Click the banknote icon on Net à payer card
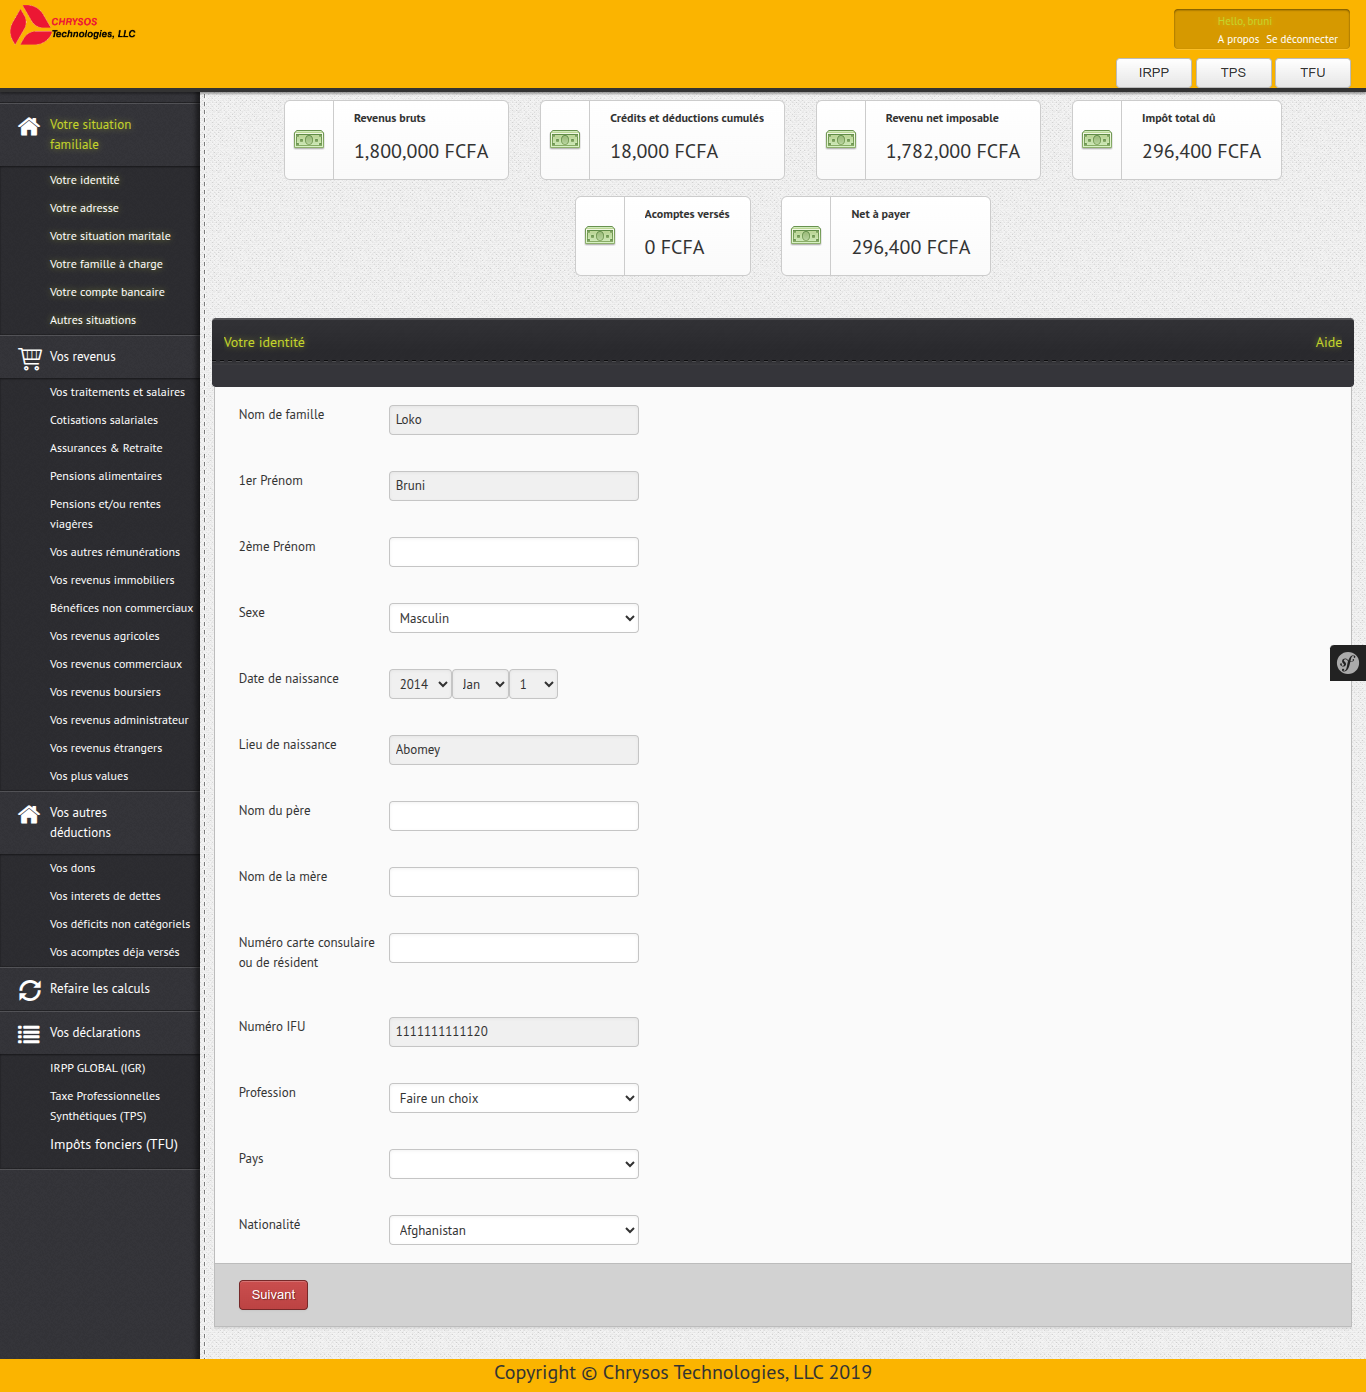The width and height of the screenshot is (1366, 1392). (x=806, y=236)
